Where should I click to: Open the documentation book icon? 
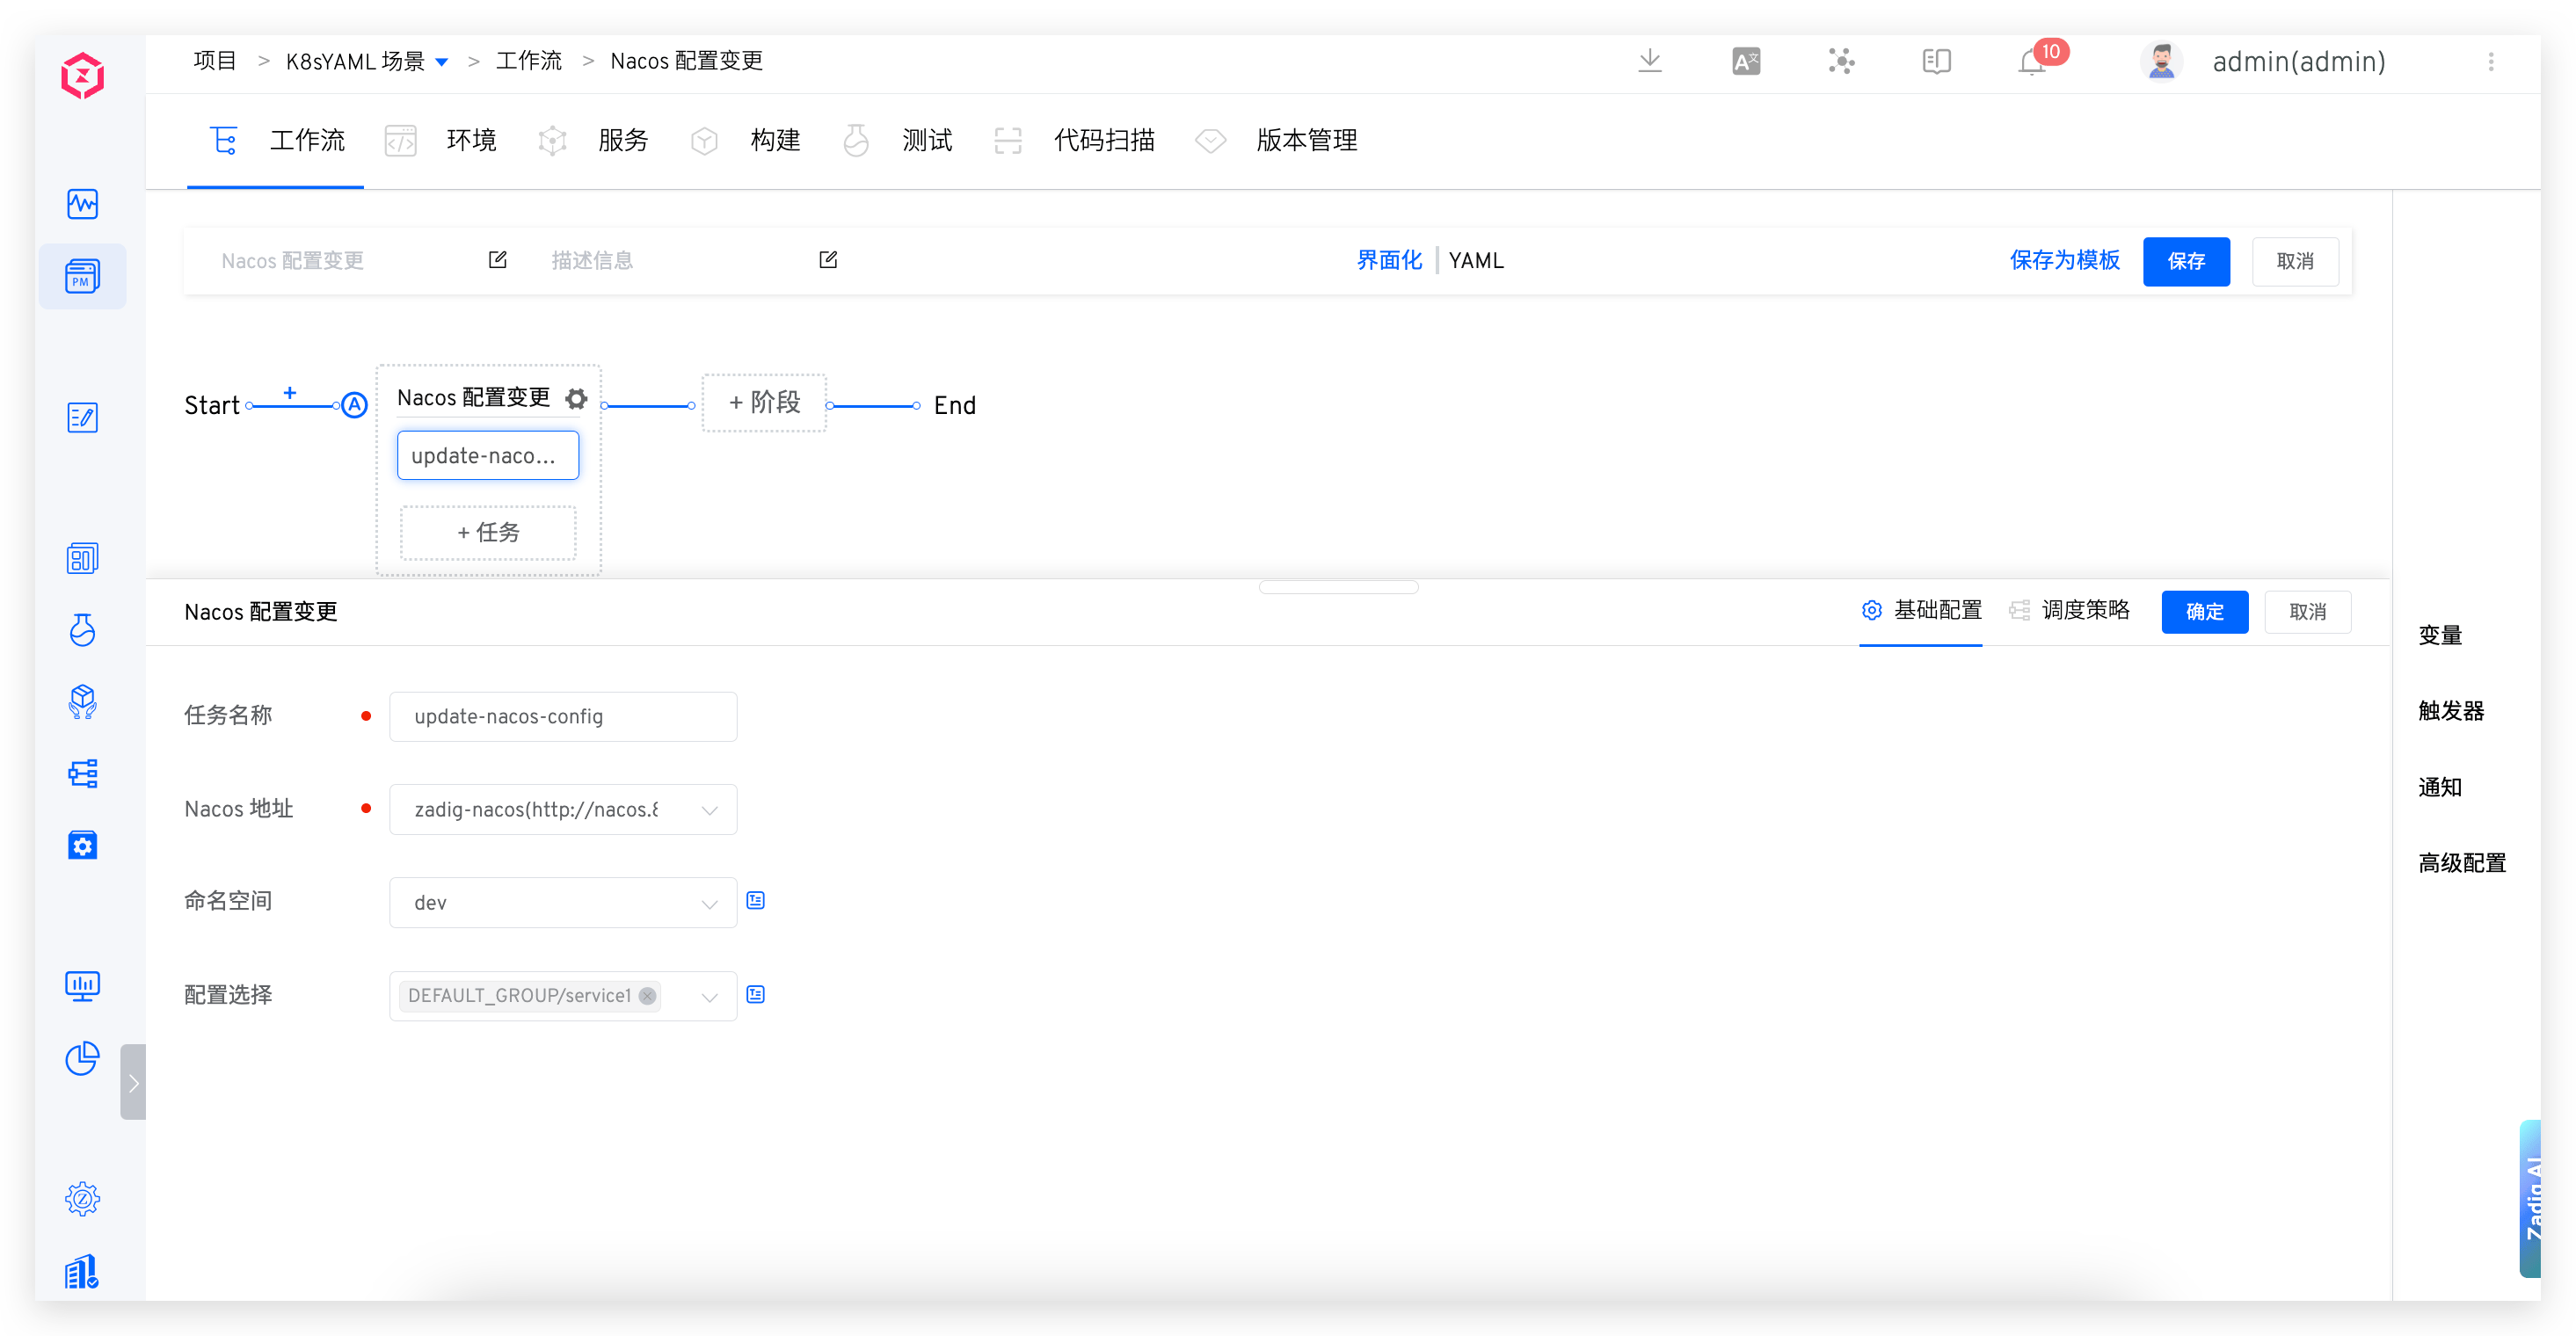1936,62
